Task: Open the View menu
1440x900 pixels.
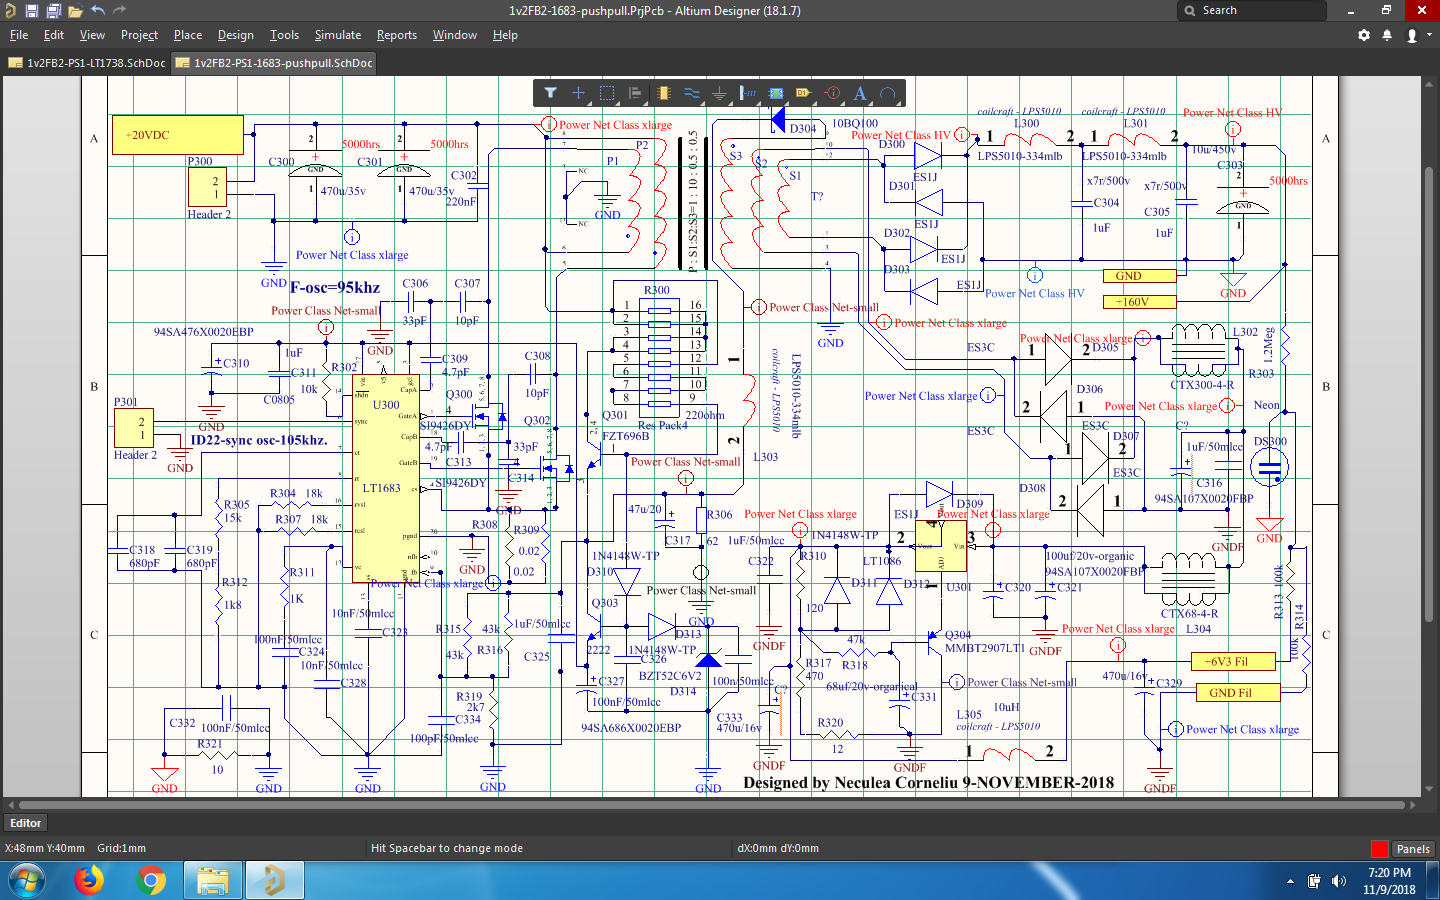Action: [x=92, y=35]
